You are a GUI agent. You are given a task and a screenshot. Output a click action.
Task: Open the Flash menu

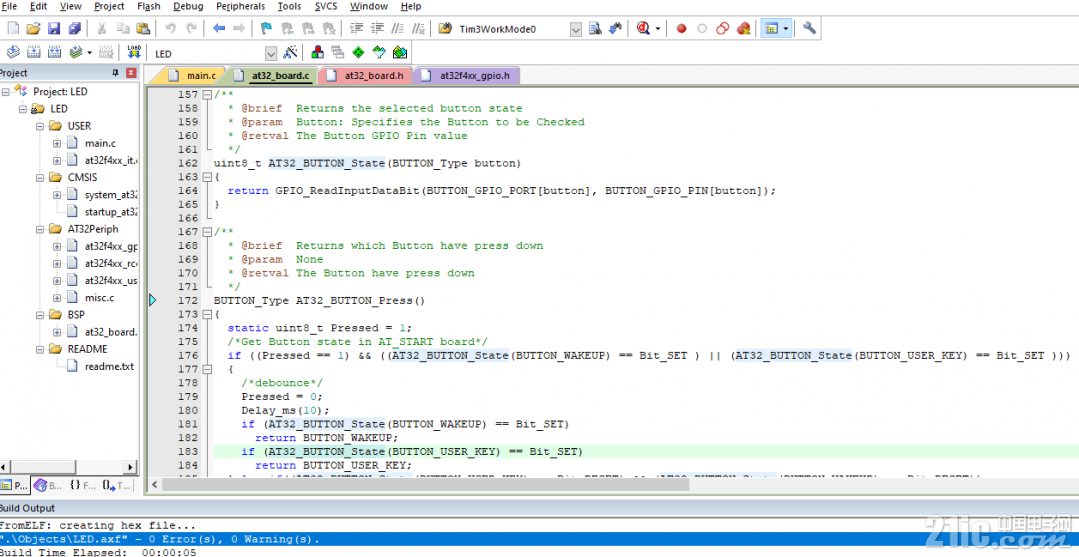click(149, 6)
